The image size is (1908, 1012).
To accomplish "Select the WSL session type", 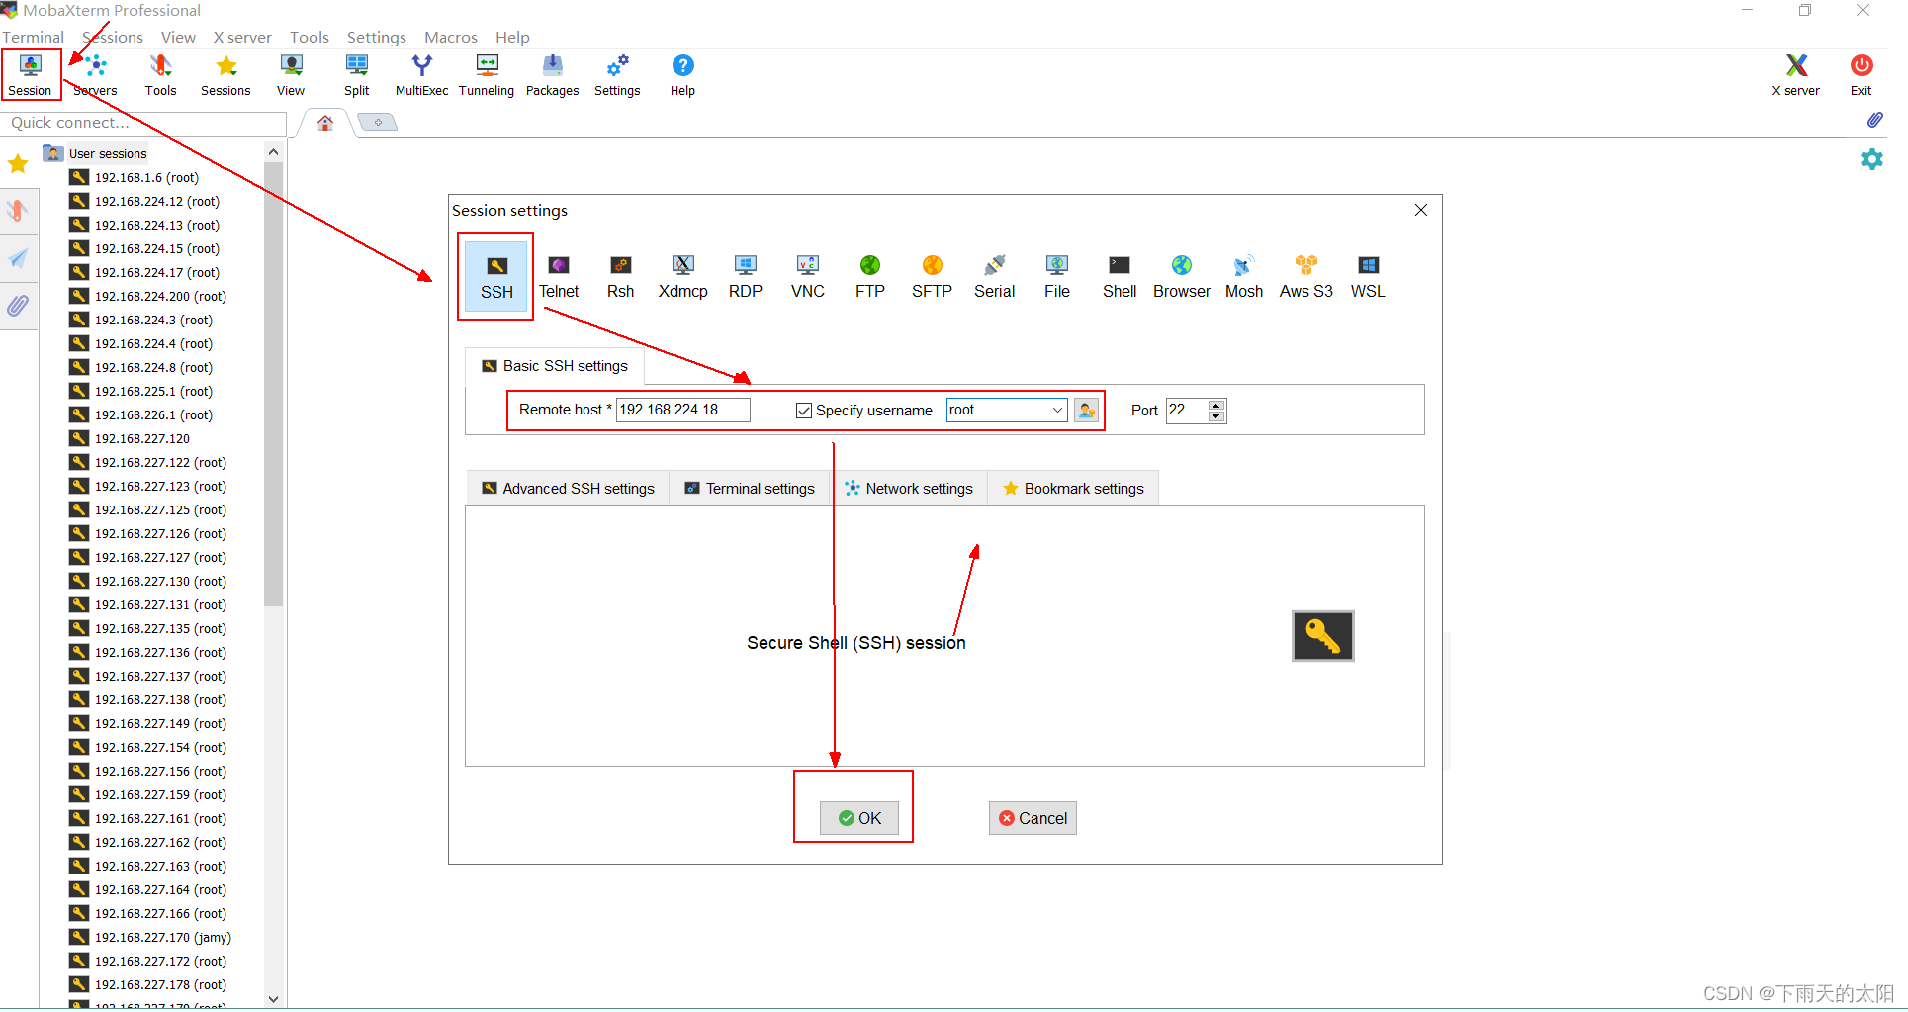I will [x=1368, y=277].
